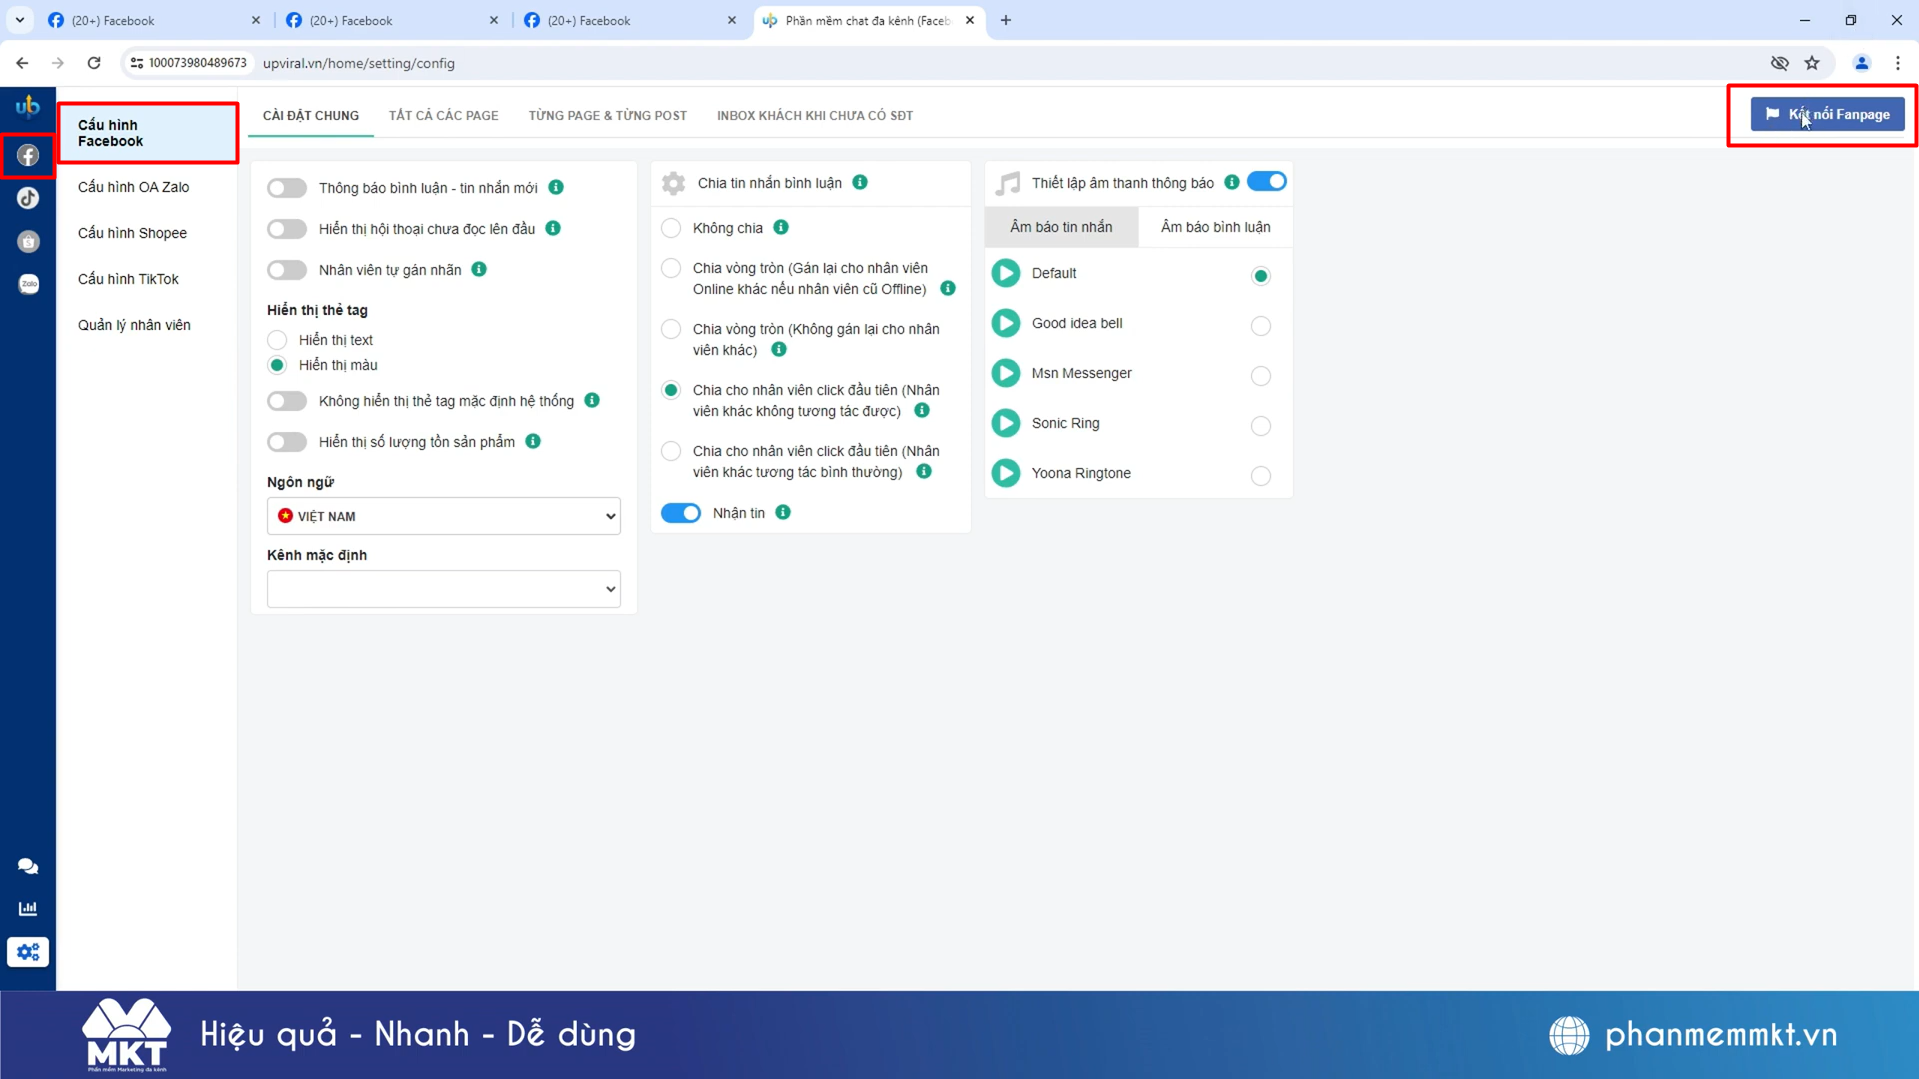This screenshot has height=1079, width=1919.
Task: Open a new browser tab
Action: click(x=1006, y=20)
